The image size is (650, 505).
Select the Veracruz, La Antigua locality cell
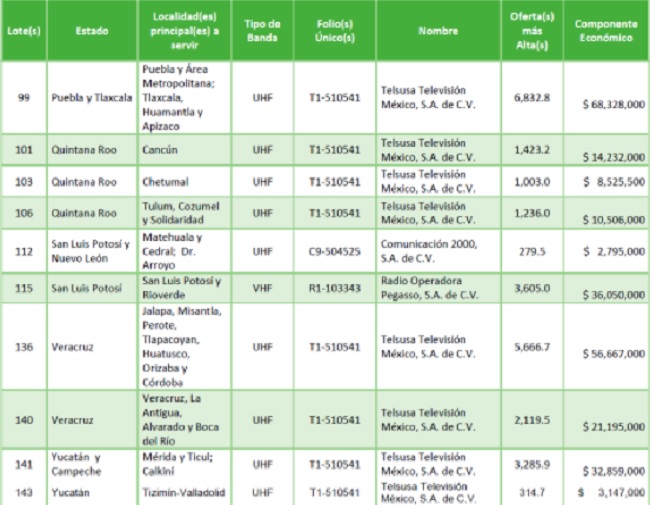click(180, 420)
